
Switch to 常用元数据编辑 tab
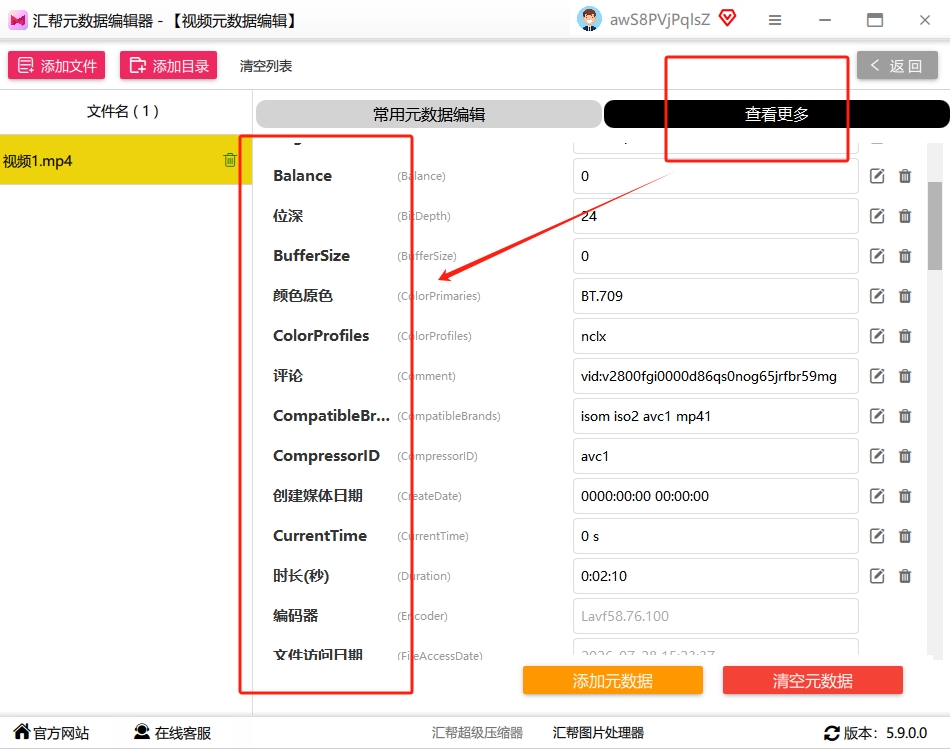(428, 114)
